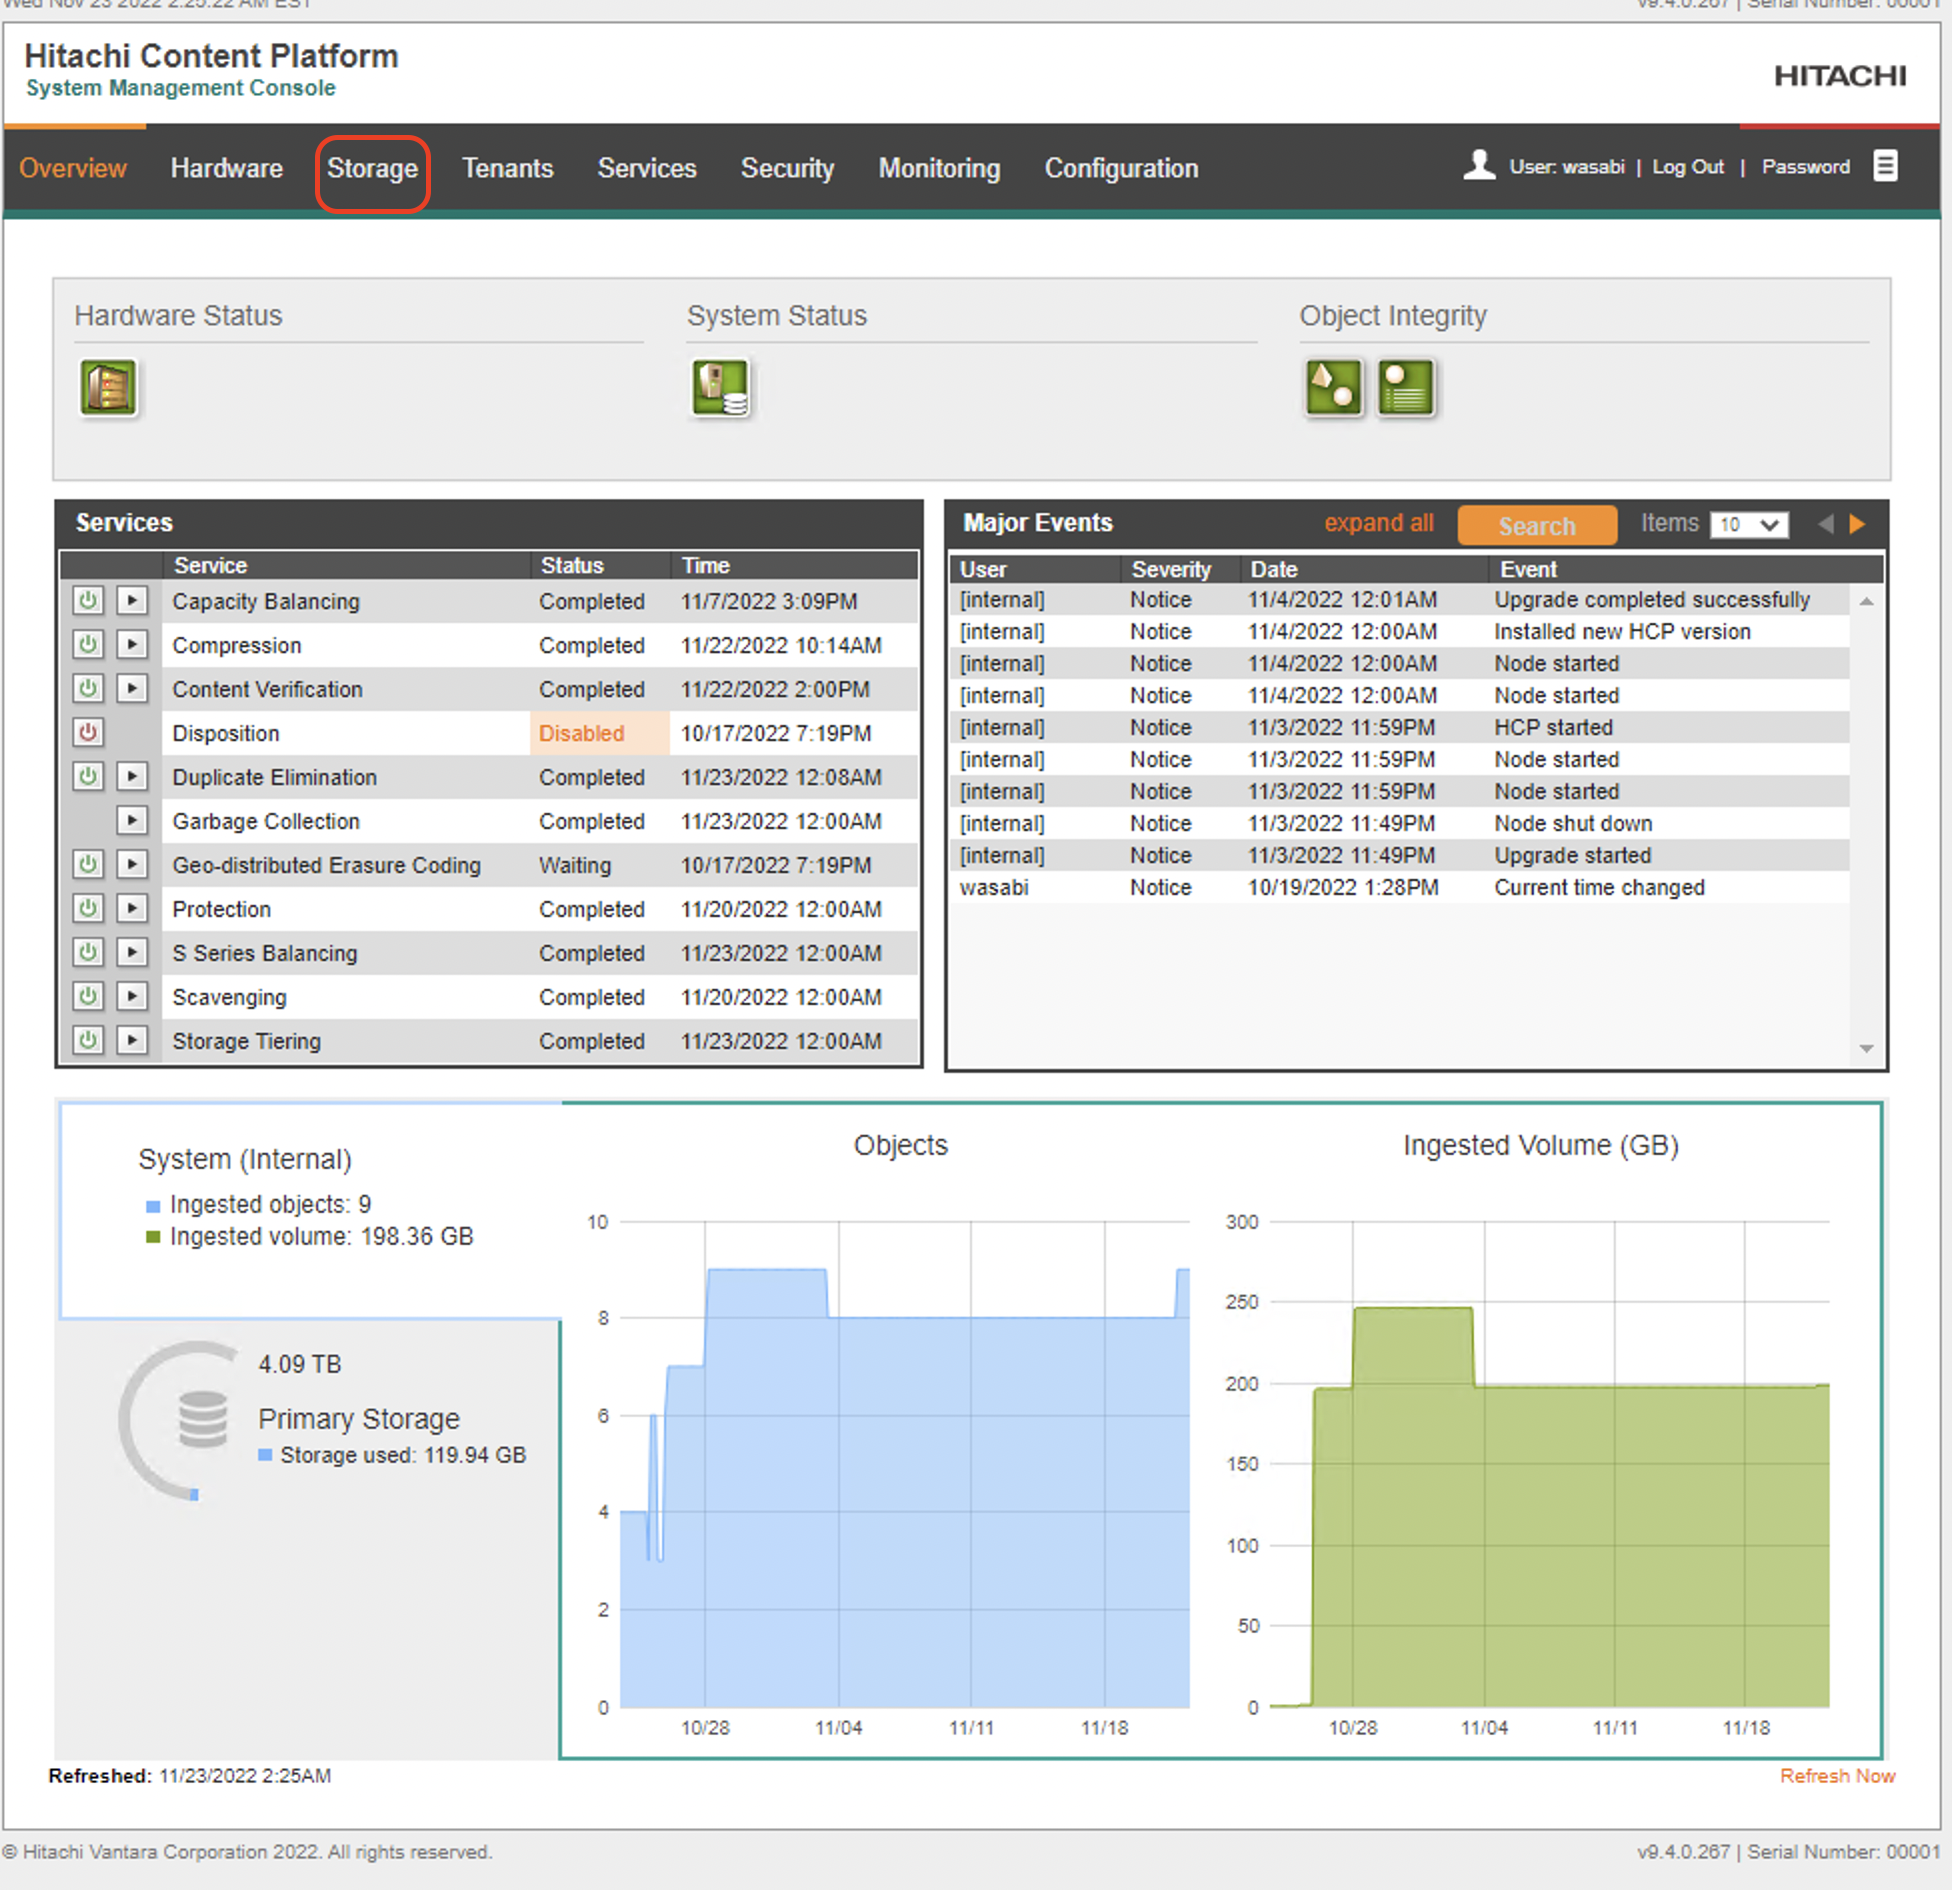The height and width of the screenshot is (1890, 1952).
Task: Go to previous Major Events page
Action: (1826, 524)
